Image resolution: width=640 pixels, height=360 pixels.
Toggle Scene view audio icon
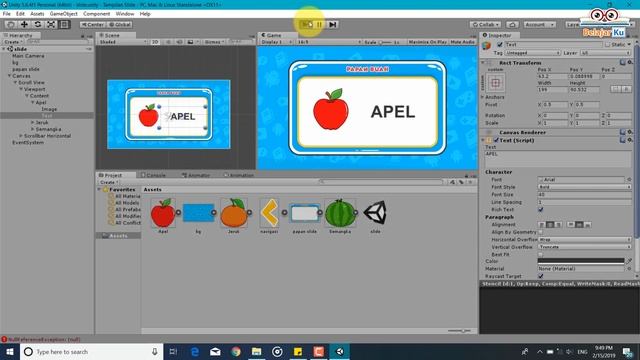pos(179,42)
